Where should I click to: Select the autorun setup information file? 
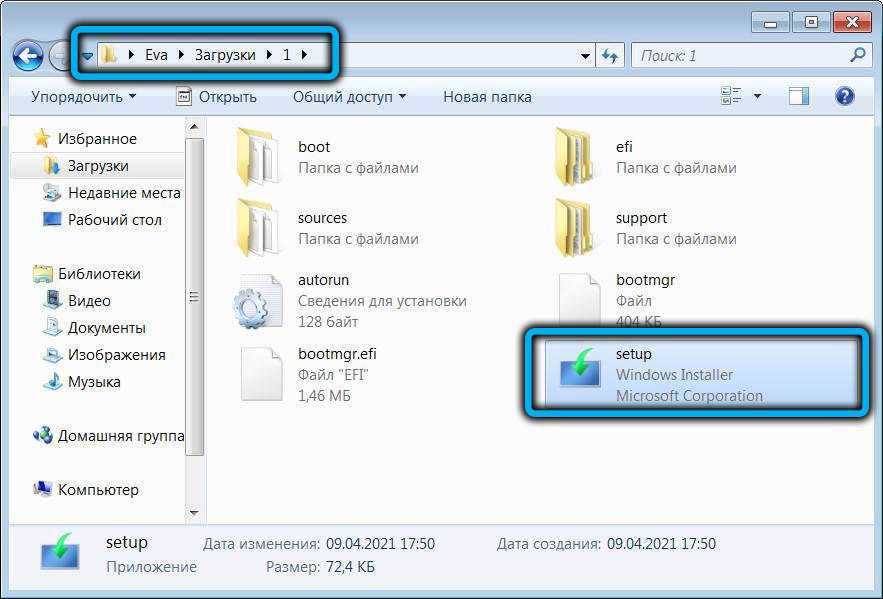[323, 281]
